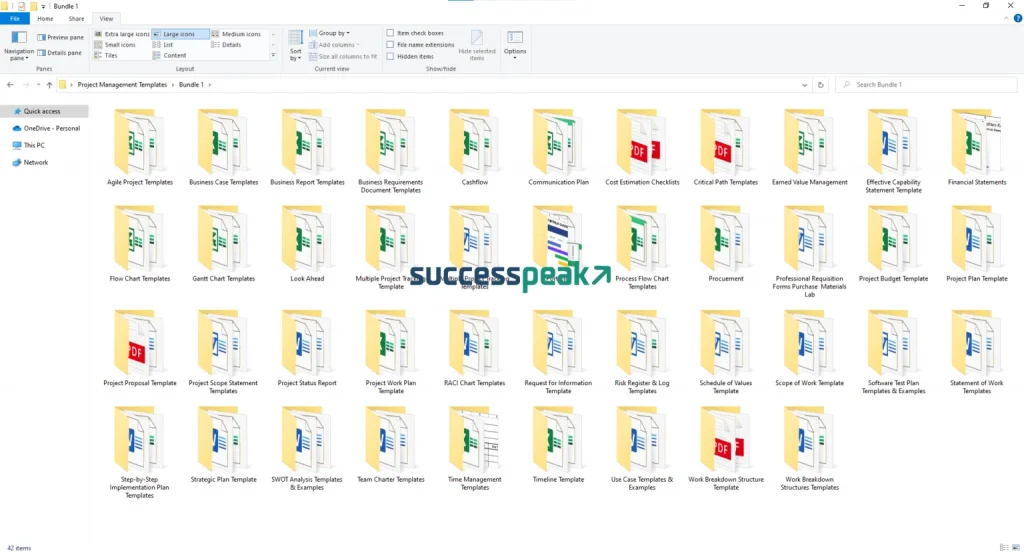Screen dimensions: 1024x553
Task: Select Details layout view
Action: (231, 45)
